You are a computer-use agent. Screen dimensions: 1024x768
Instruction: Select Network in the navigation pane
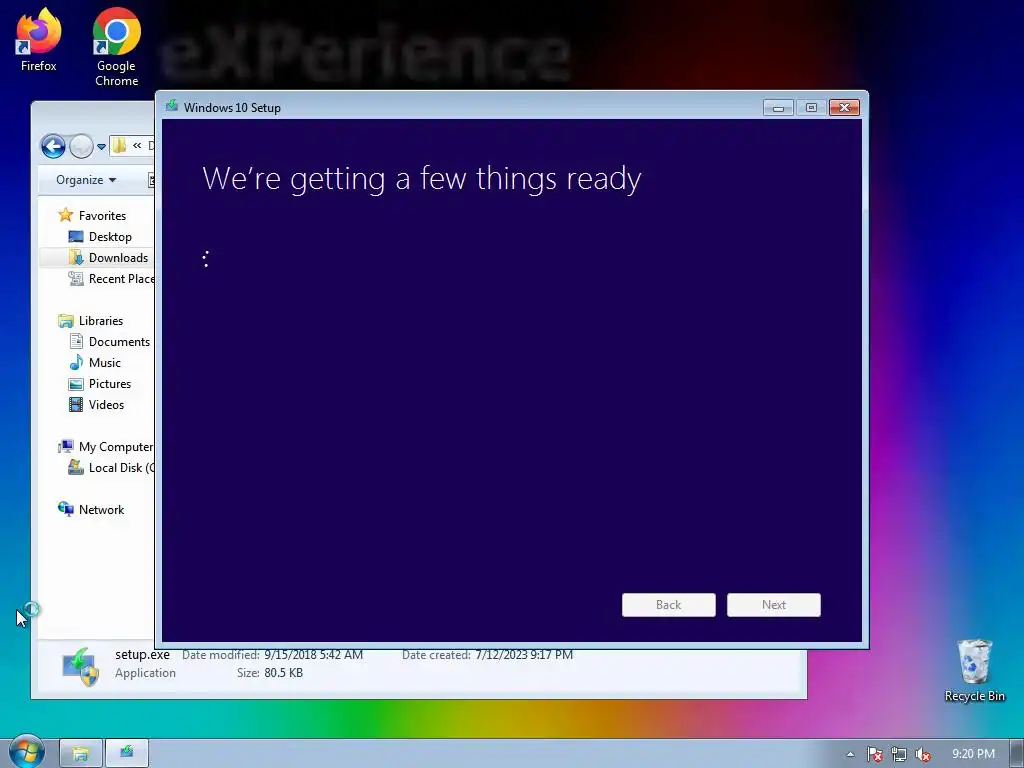coord(90,509)
